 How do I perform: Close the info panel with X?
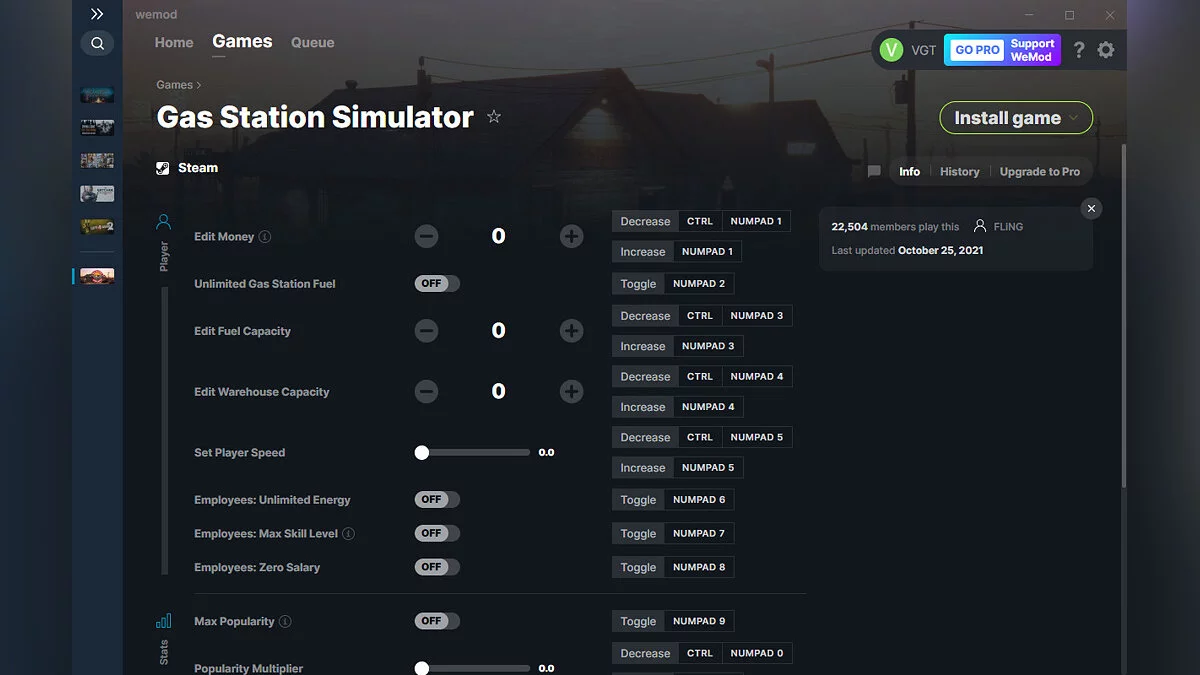click(x=1091, y=208)
